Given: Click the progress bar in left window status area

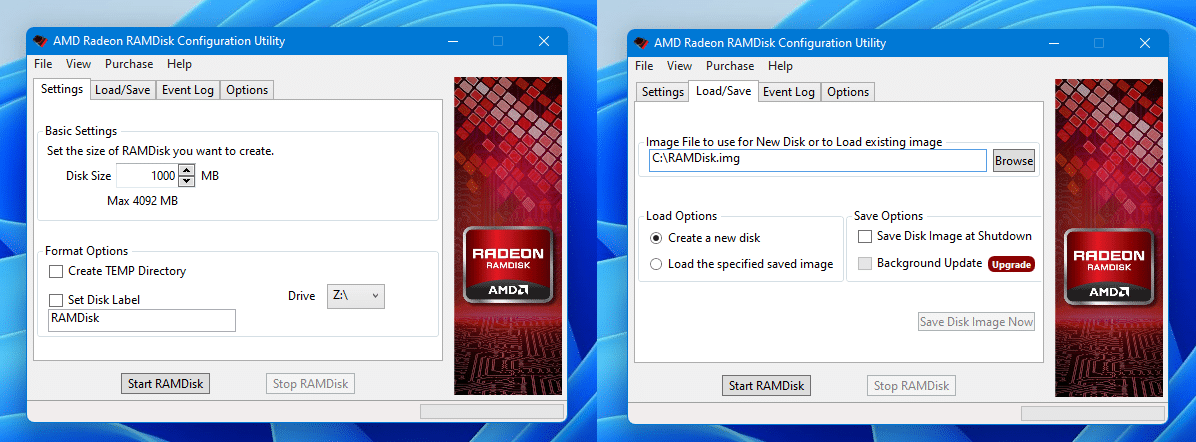Looking at the screenshot, I should (492, 411).
